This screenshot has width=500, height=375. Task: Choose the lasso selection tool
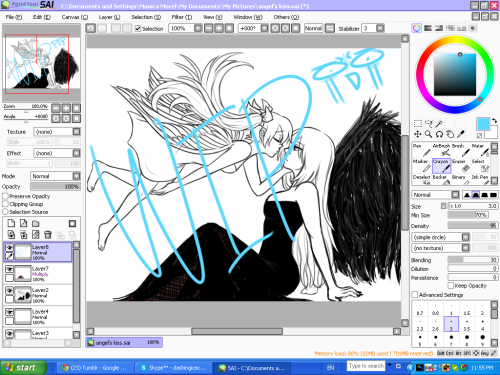point(429,124)
